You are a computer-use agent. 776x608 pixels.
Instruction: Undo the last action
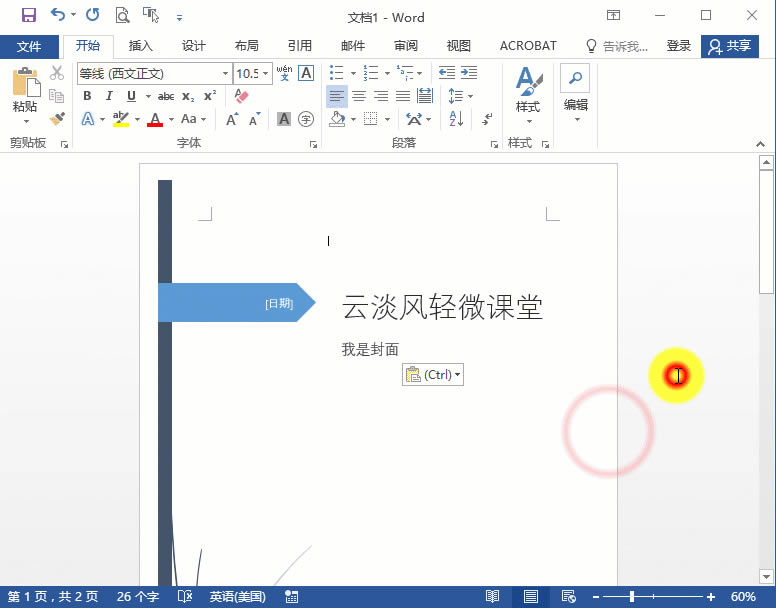58,15
